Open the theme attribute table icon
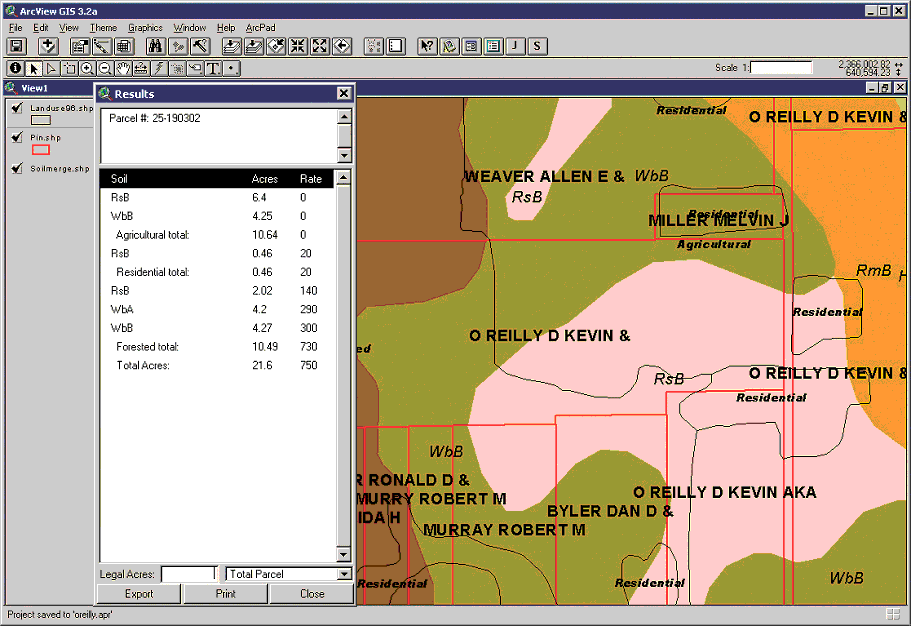911x626 pixels. pyautogui.click(x=124, y=47)
